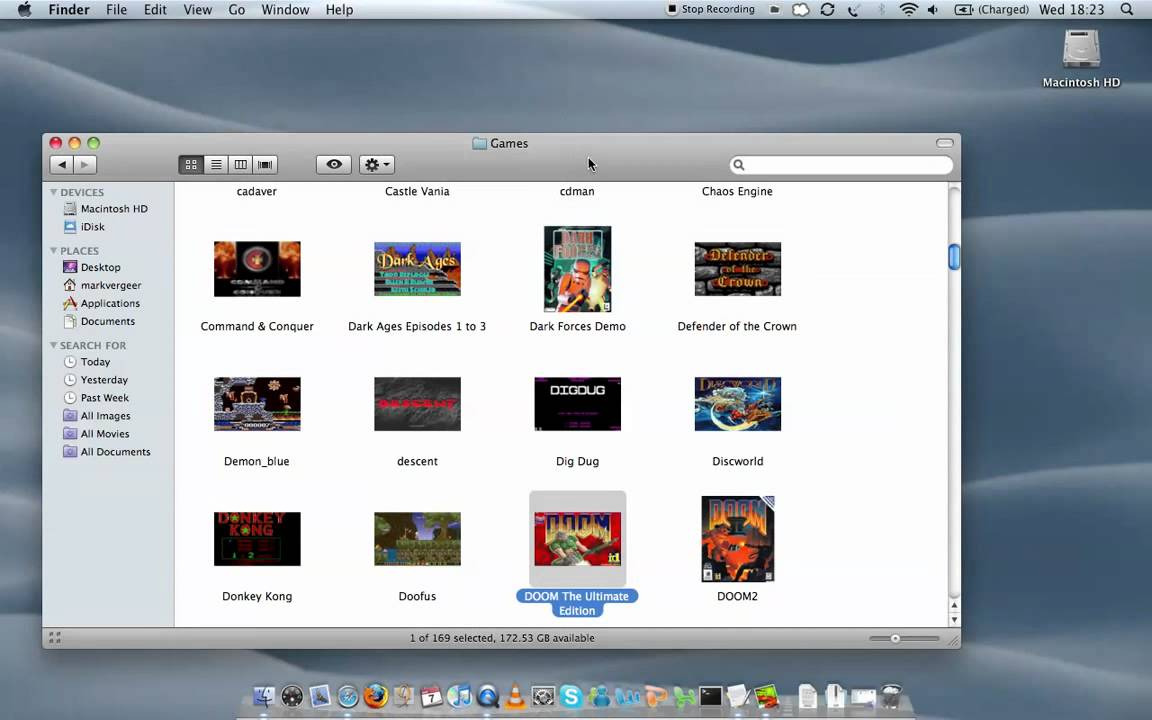
Task: Toggle Quick Look with the eye button
Action: pos(334,165)
